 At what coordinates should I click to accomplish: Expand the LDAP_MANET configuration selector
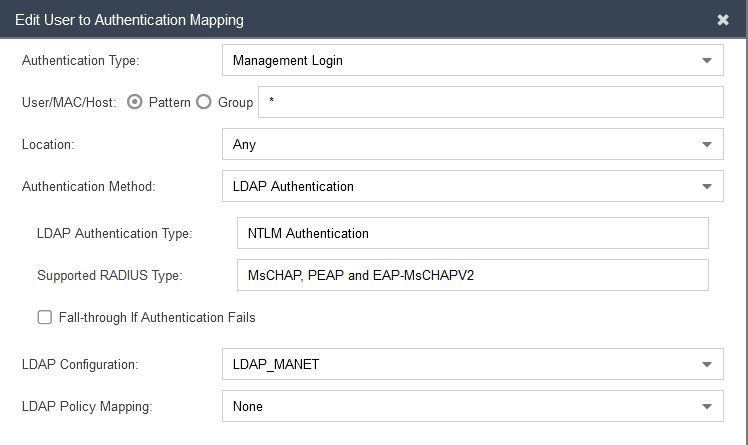[x=460, y=364]
